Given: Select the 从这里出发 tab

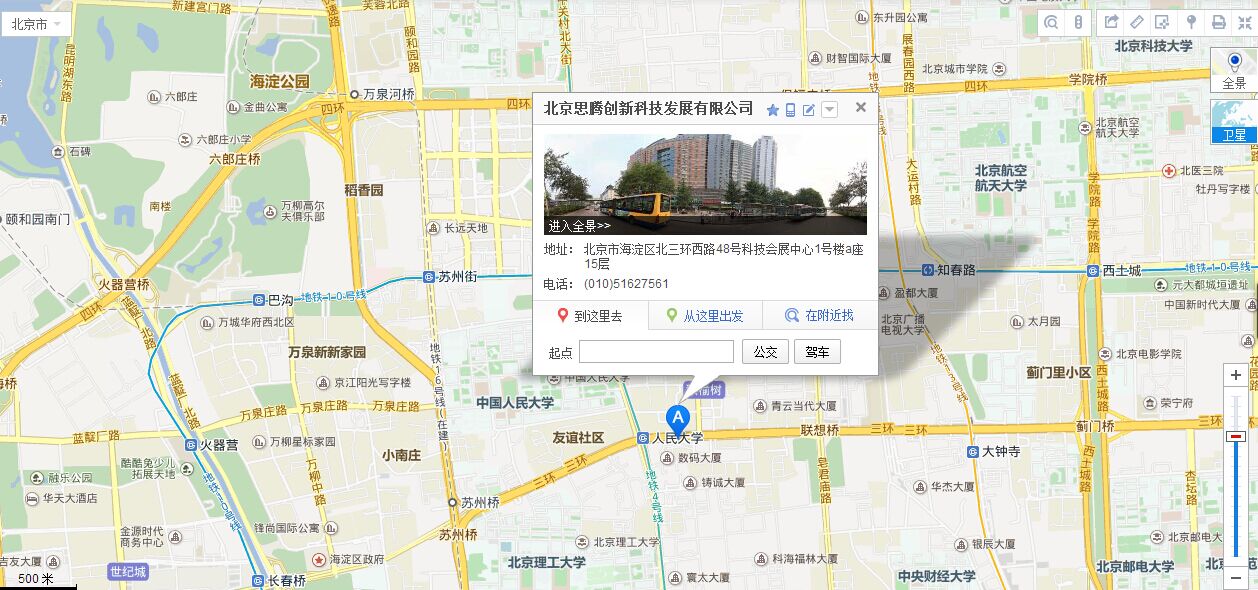Looking at the screenshot, I should 705,316.
